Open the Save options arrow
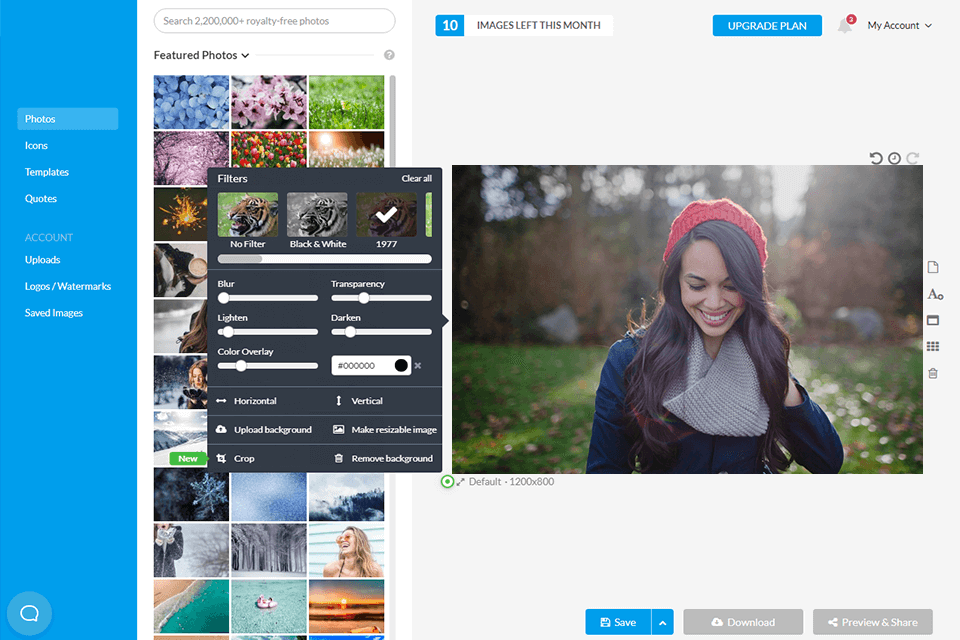The height and width of the screenshot is (640, 960). point(662,622)
